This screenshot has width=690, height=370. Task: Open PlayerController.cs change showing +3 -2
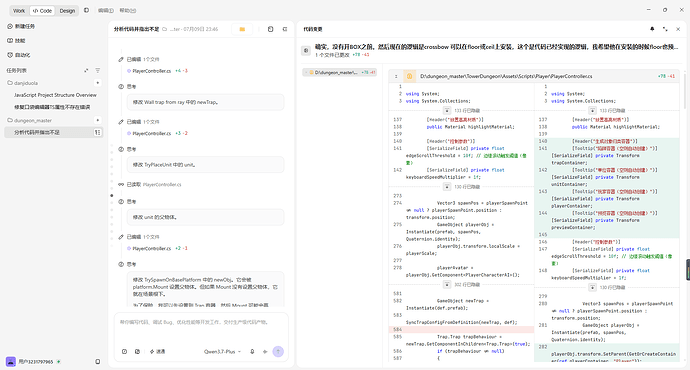(157, 133)
